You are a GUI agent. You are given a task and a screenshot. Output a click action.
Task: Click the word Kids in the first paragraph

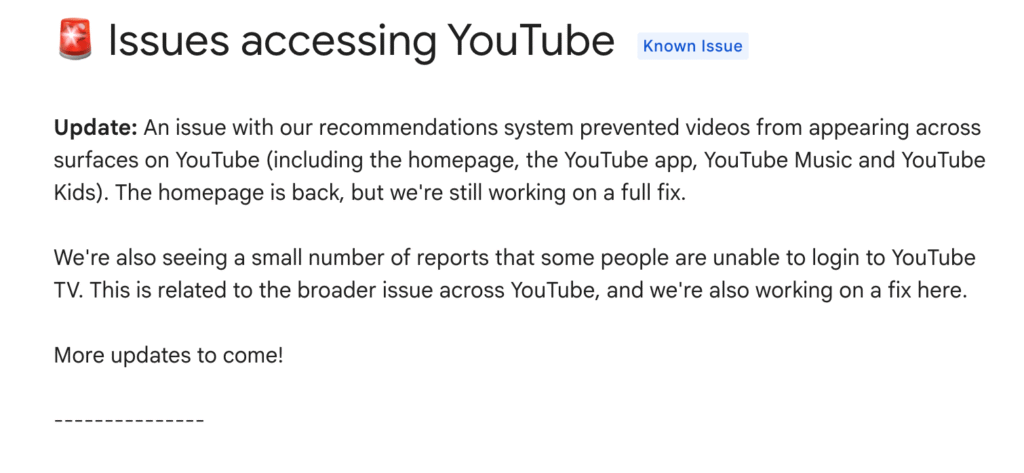point(73,192)
